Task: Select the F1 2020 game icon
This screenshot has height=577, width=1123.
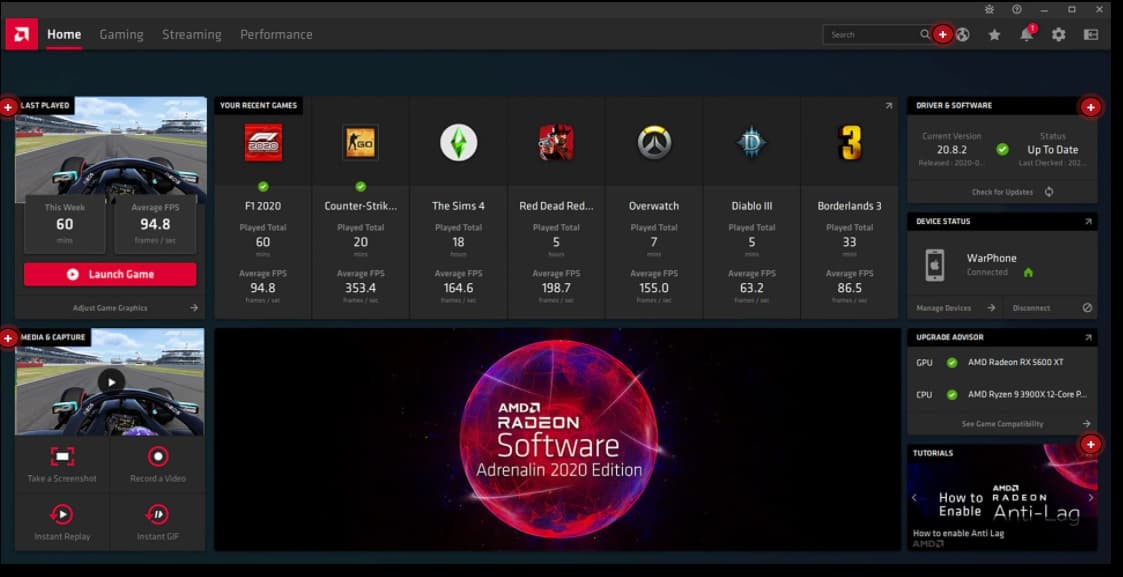Action: (x=263, y=142)
